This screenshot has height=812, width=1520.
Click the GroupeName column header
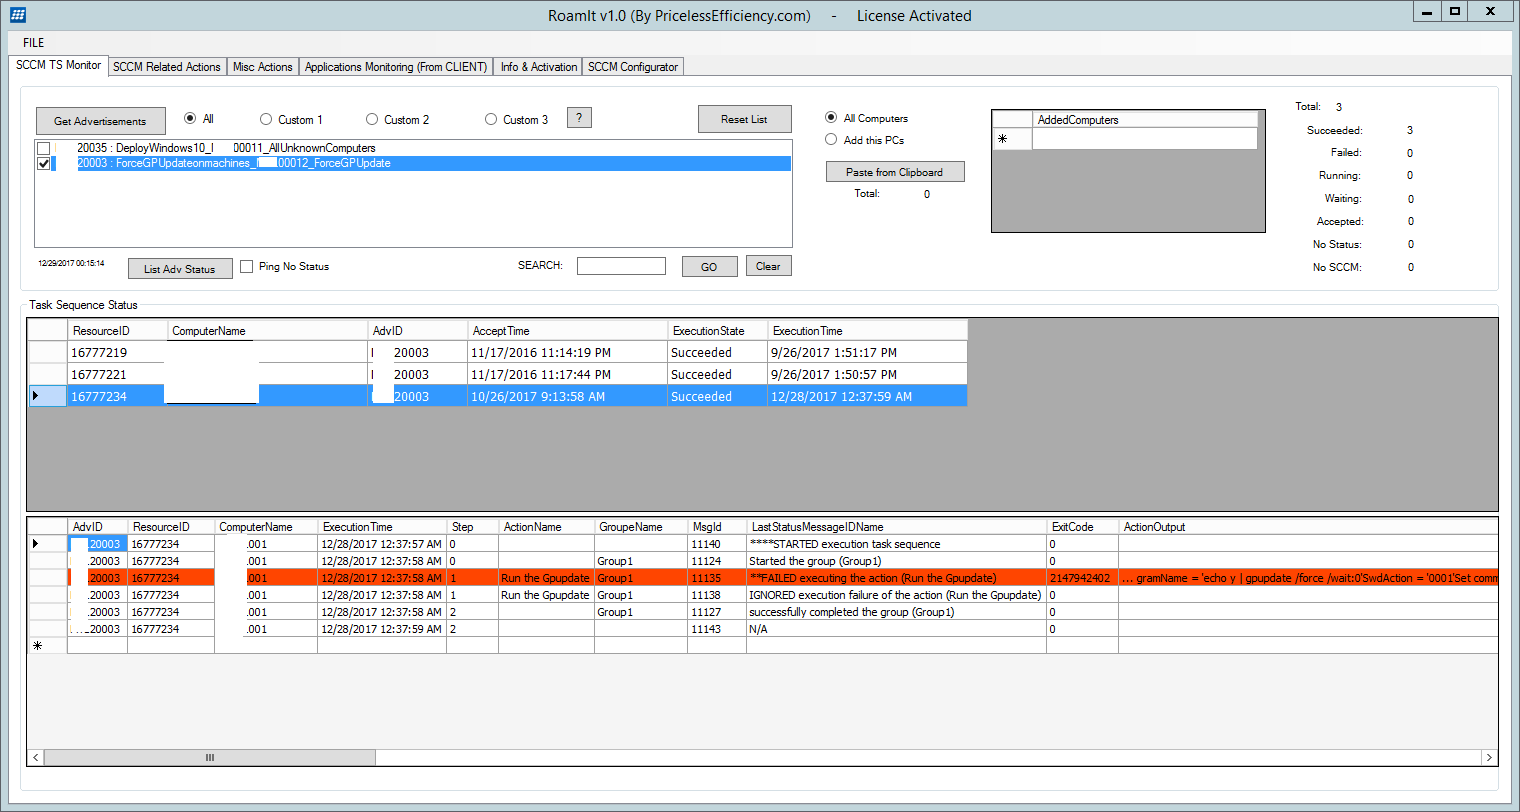pyautogui.click(x=641, y=527)
